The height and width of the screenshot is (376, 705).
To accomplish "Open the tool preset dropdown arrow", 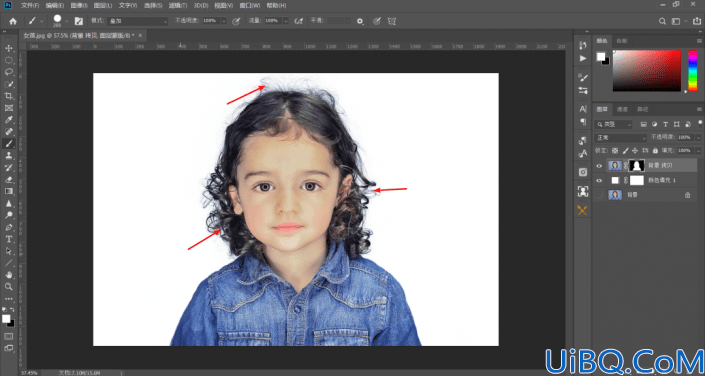I will 42,21.
